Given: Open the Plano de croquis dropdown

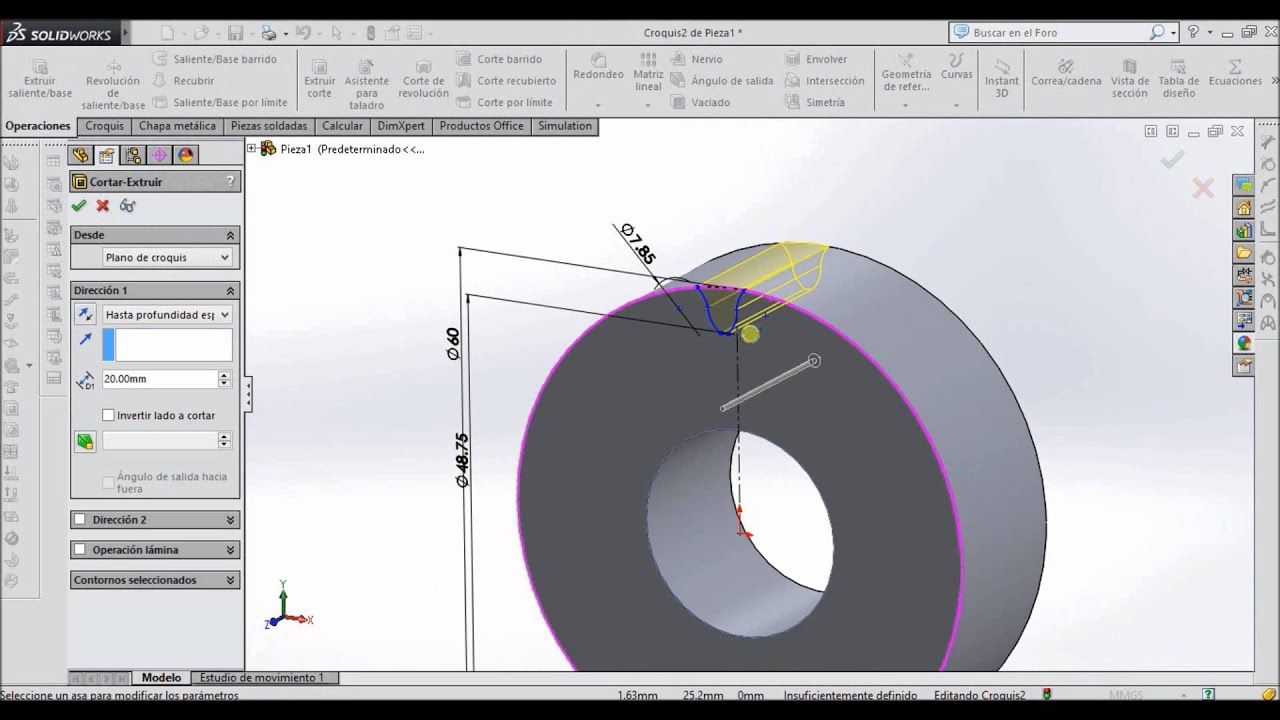Looking at the screenshot, I should tap(167, 257).
